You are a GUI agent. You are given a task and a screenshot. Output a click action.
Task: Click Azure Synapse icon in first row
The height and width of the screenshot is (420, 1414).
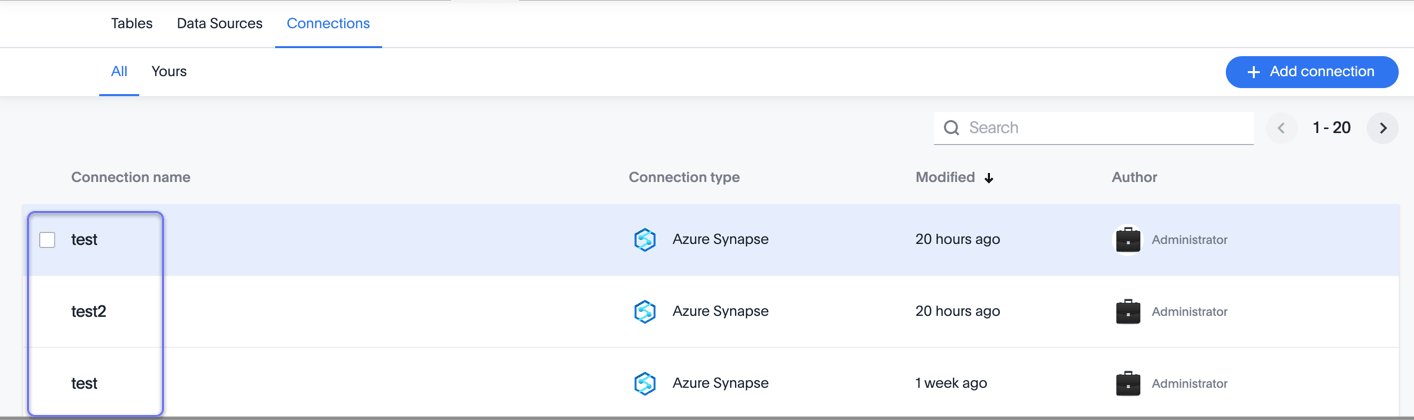645,240
